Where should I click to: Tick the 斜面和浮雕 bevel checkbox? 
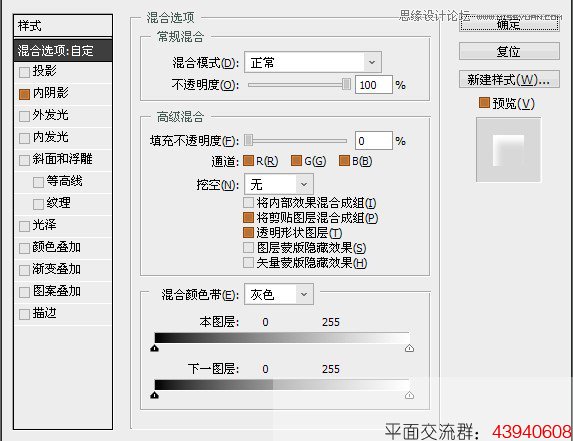click(x=24, y=160)
